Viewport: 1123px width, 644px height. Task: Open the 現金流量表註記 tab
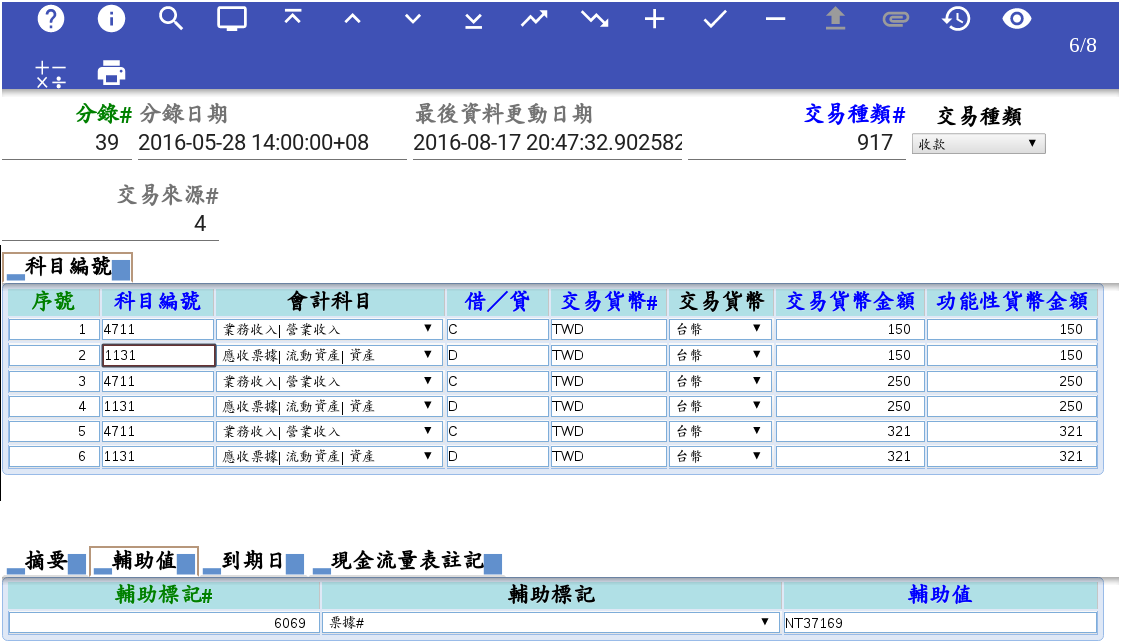406,562
